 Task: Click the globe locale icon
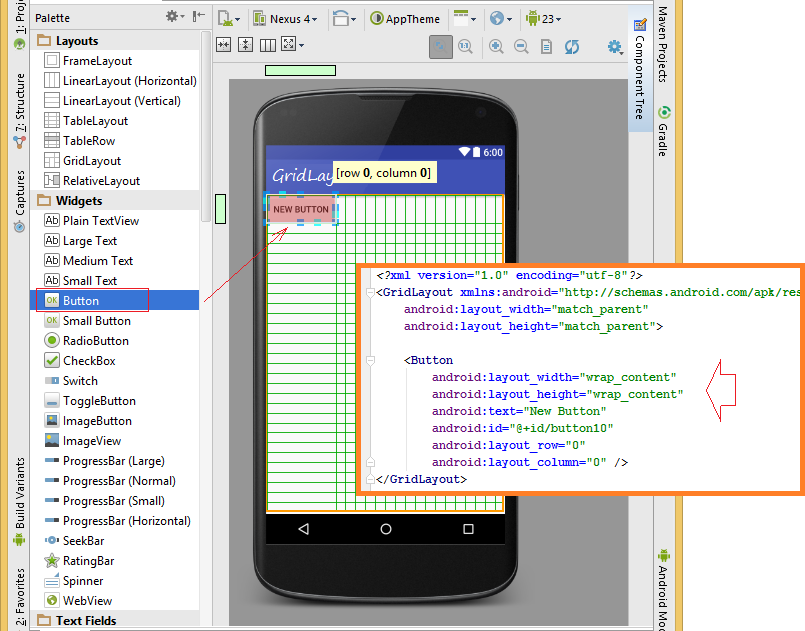pos(496,18)
